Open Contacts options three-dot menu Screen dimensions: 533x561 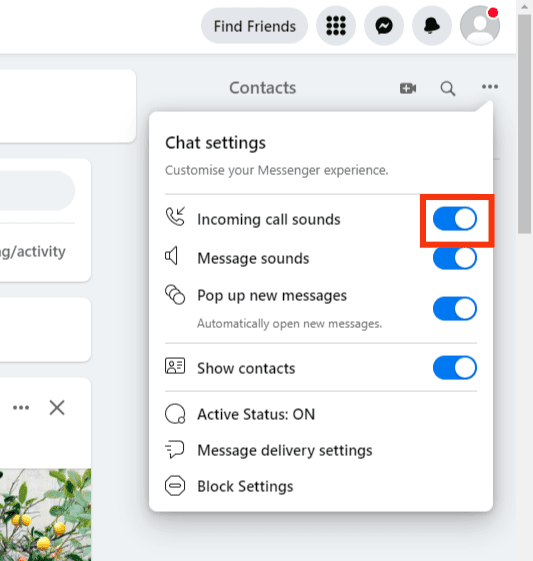pyautogui.click(x=490, y=87)
